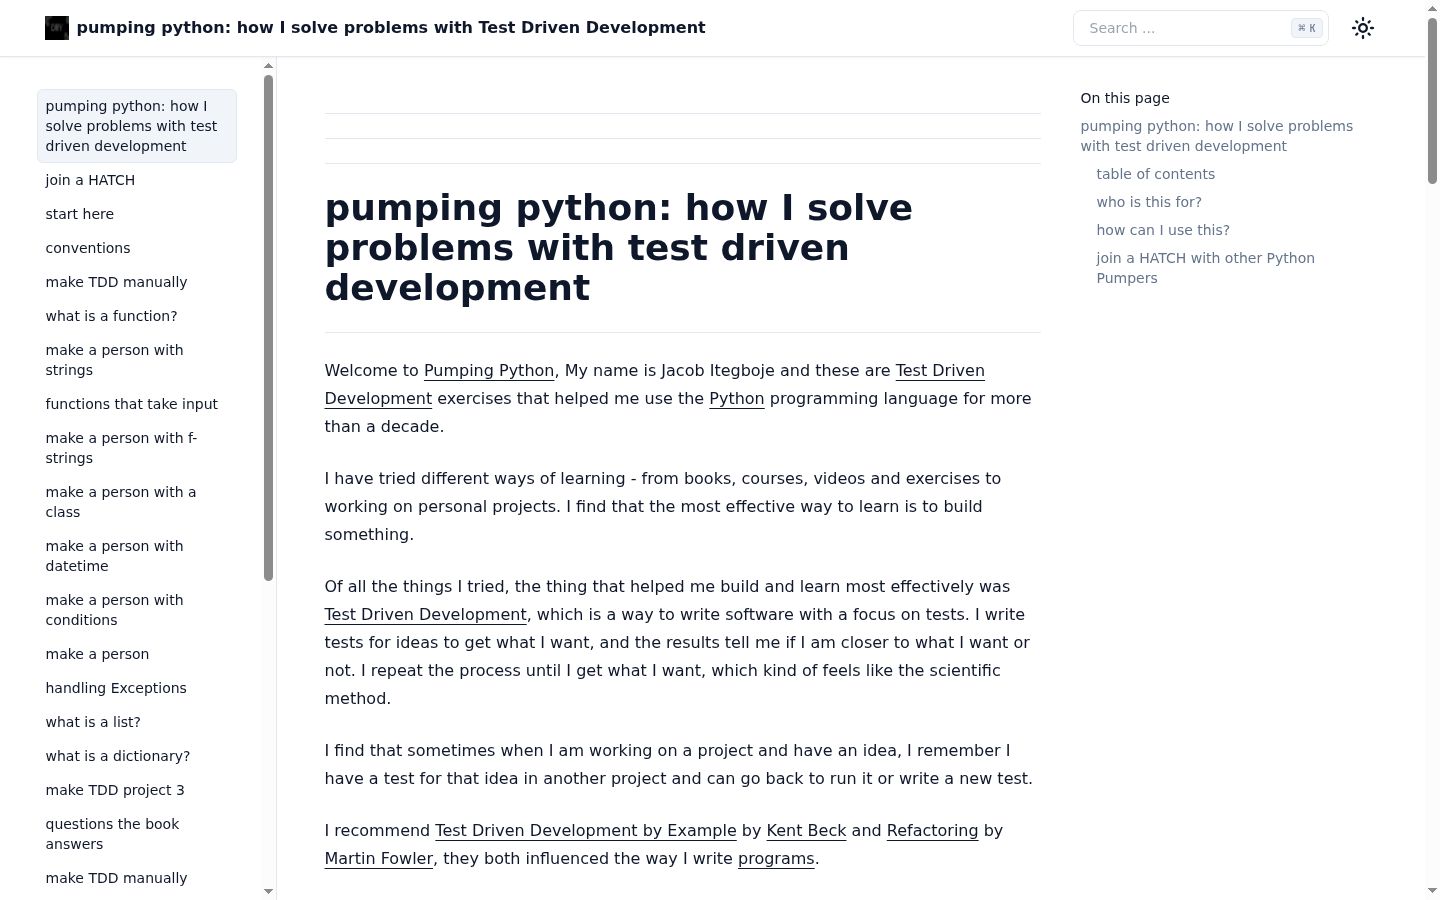The image size is (1440, 900).
Task: Open the 'Python' programming language link
Action: point(737,399)
